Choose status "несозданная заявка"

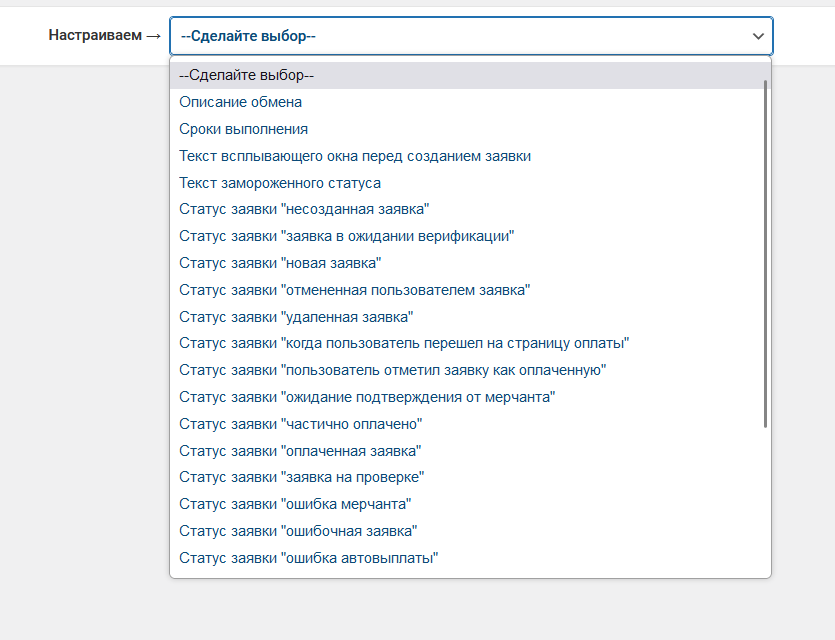304,209
